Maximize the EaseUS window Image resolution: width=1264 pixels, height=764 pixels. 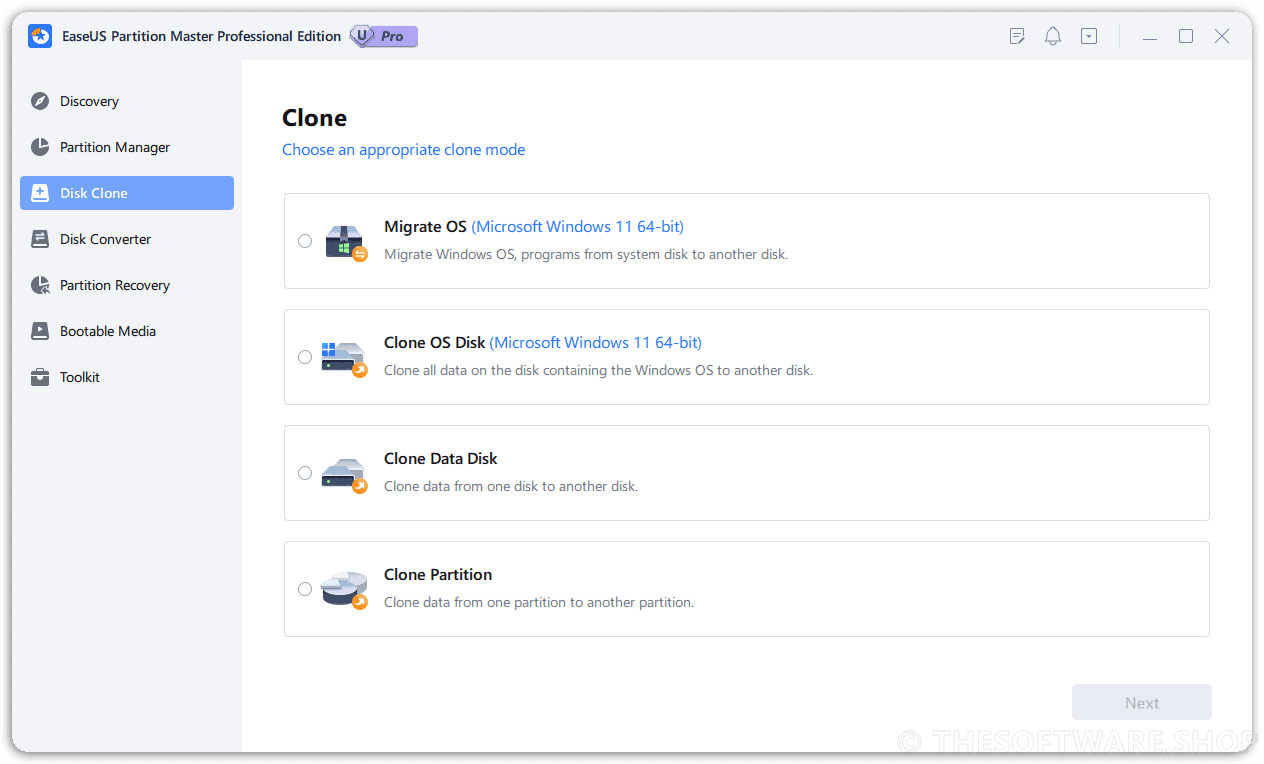pos(1186,36)
